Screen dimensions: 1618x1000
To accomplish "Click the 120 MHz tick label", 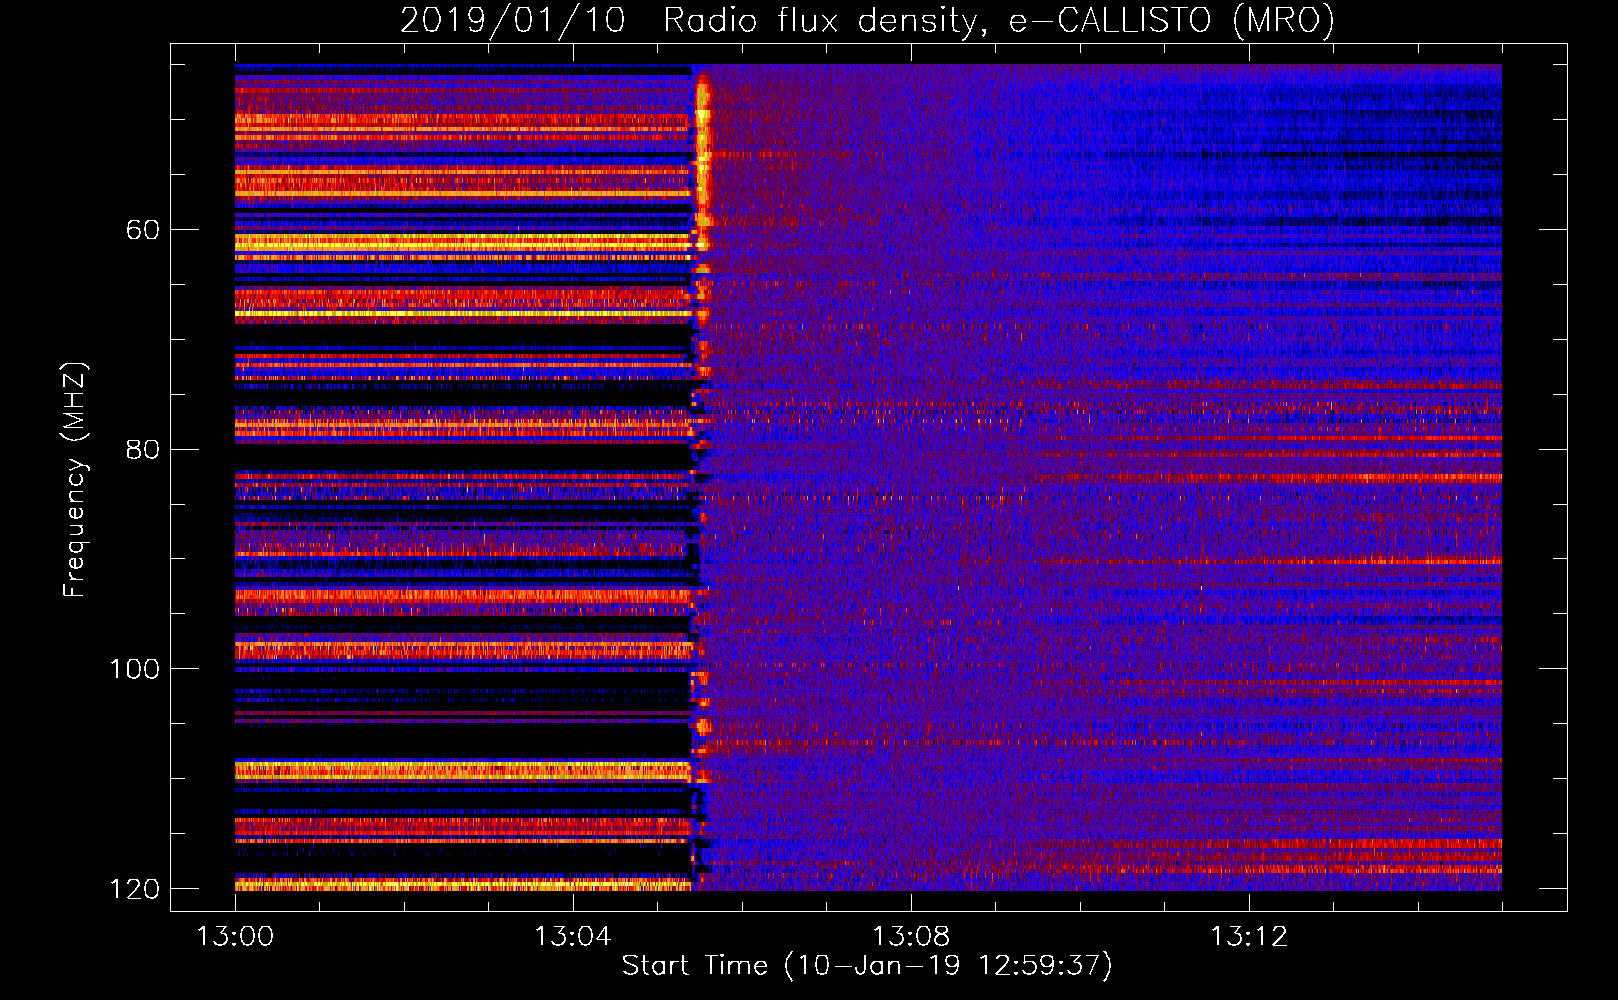I will tap(135, 889).
